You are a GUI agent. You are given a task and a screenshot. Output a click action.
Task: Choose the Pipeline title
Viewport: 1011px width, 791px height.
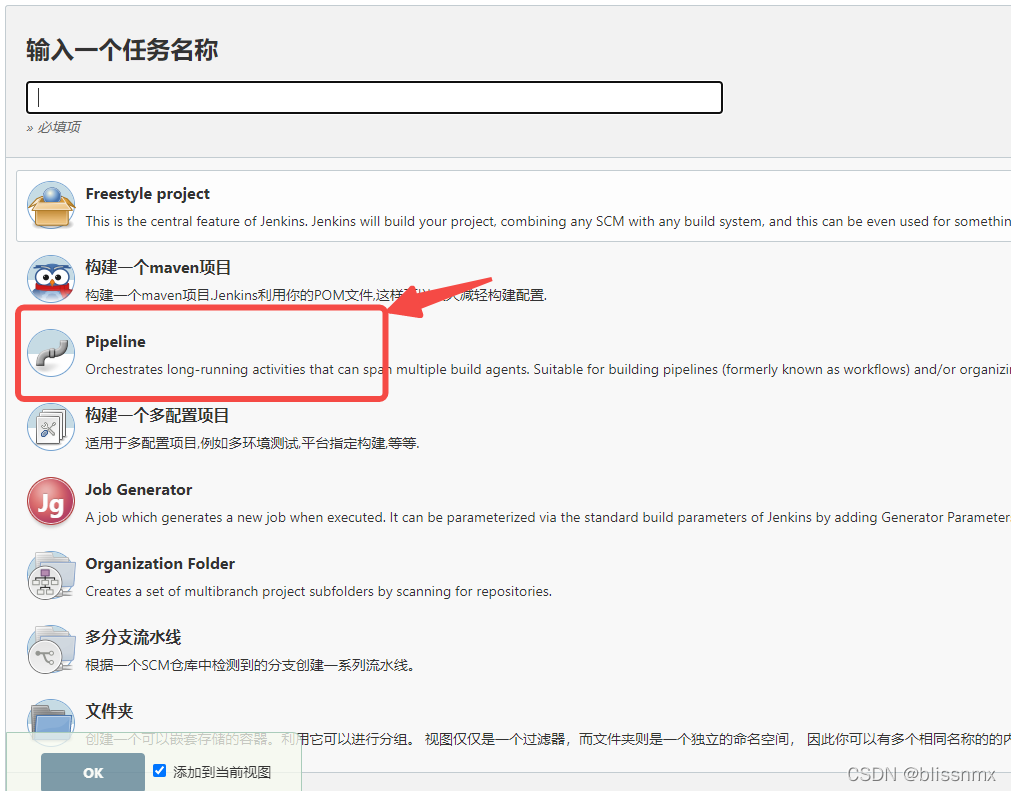pyautogui.click(x=115, y=342)
